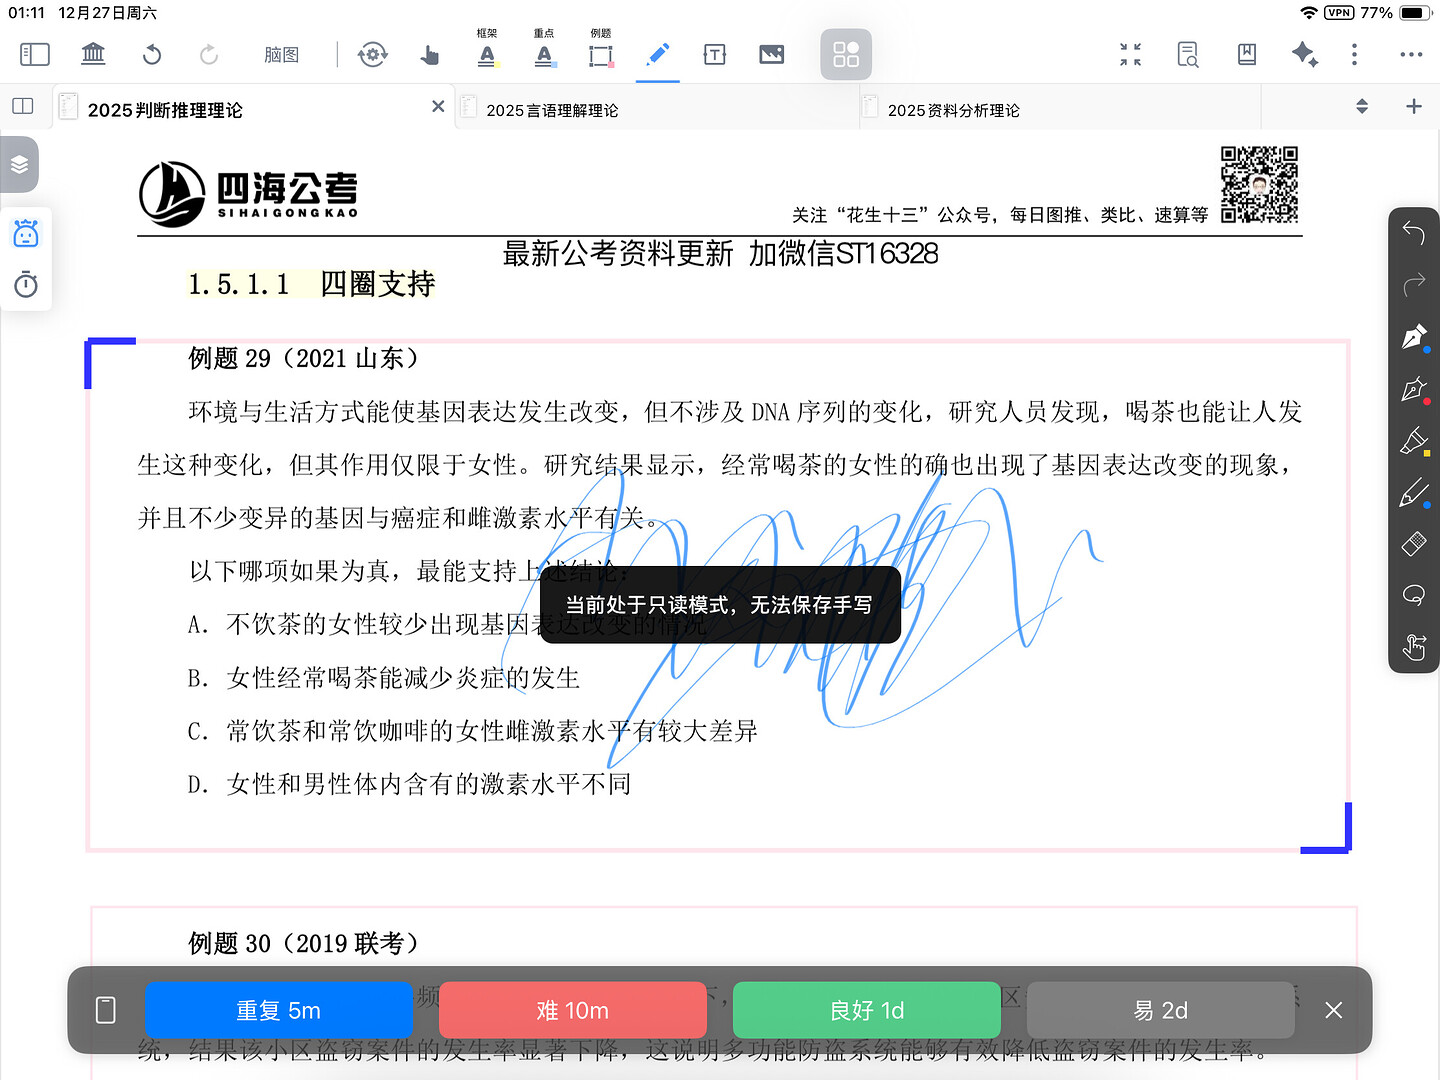
Task: Select the highlighter tool with yellow swatch
Action: 1413,441
